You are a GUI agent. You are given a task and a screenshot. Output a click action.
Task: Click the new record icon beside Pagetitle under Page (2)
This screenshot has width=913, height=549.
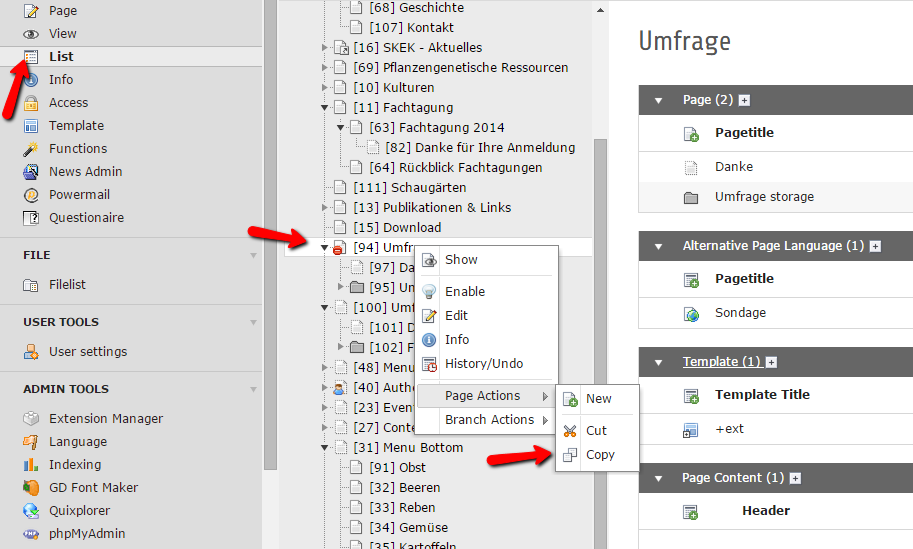coord(691,134)
